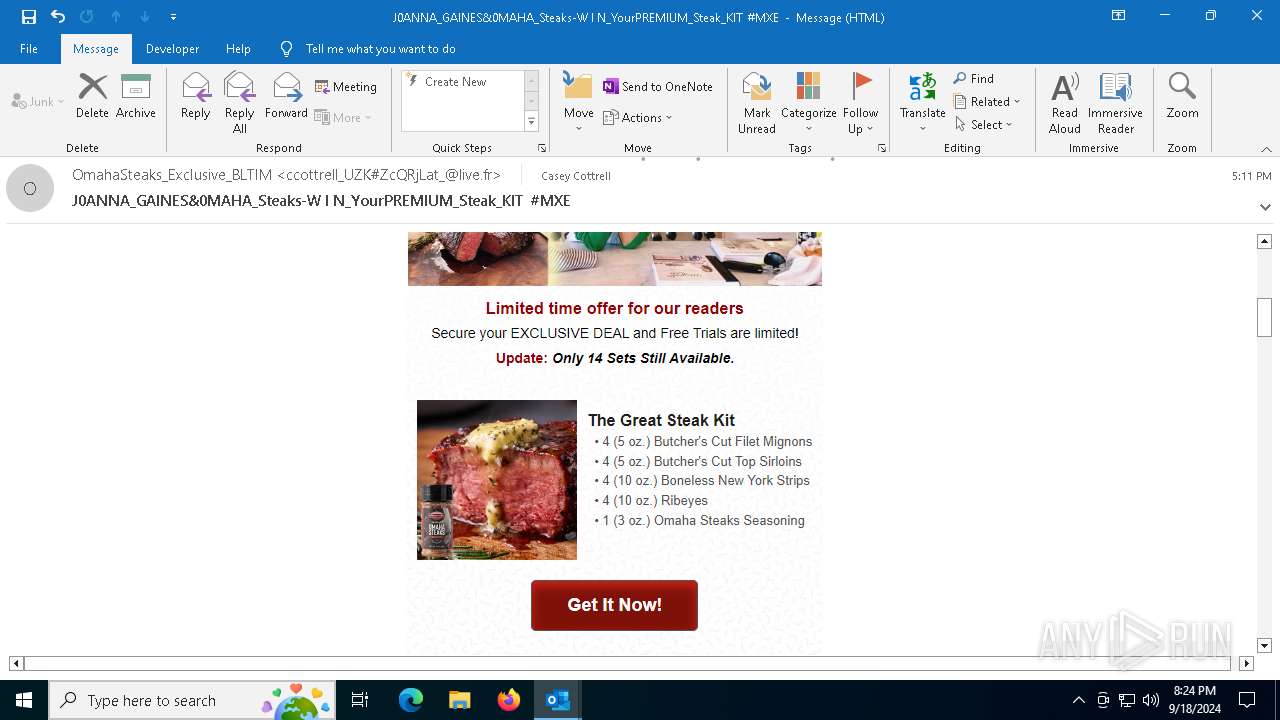Image resolution: width=1280 pixels, height=720 pixels.
Task: Open the volume control in the tray
Action: point(1150,700)
